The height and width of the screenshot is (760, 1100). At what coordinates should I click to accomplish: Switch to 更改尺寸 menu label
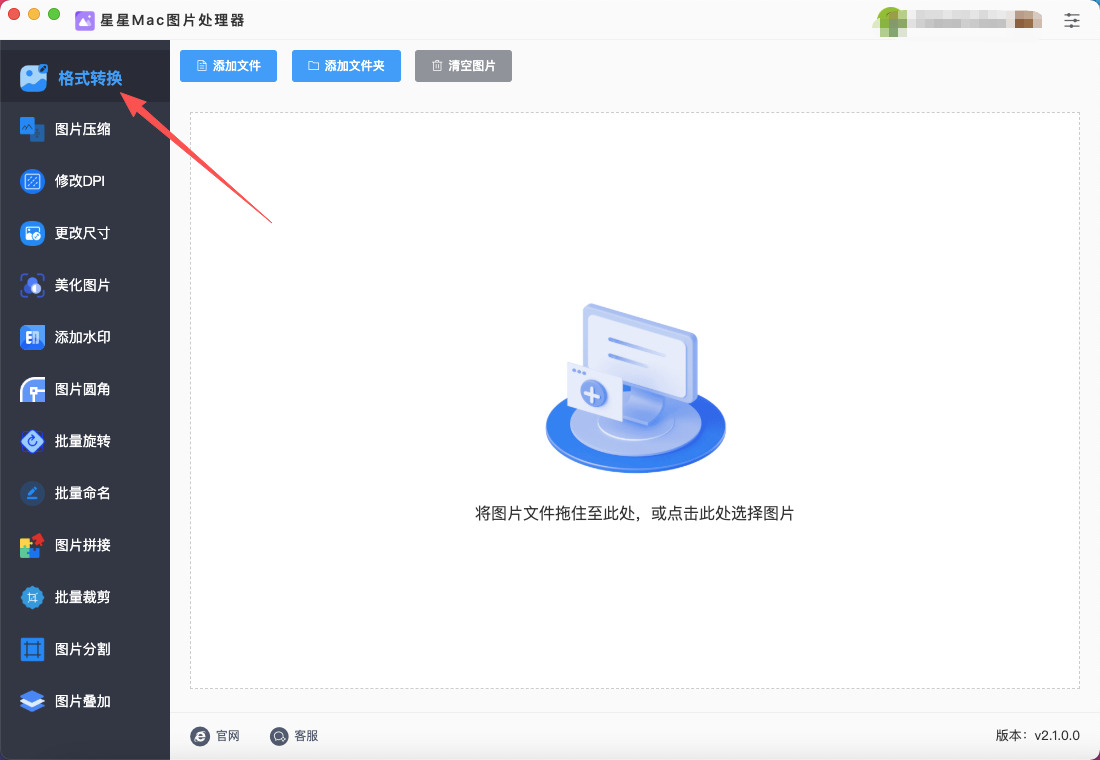coord(83,233)
